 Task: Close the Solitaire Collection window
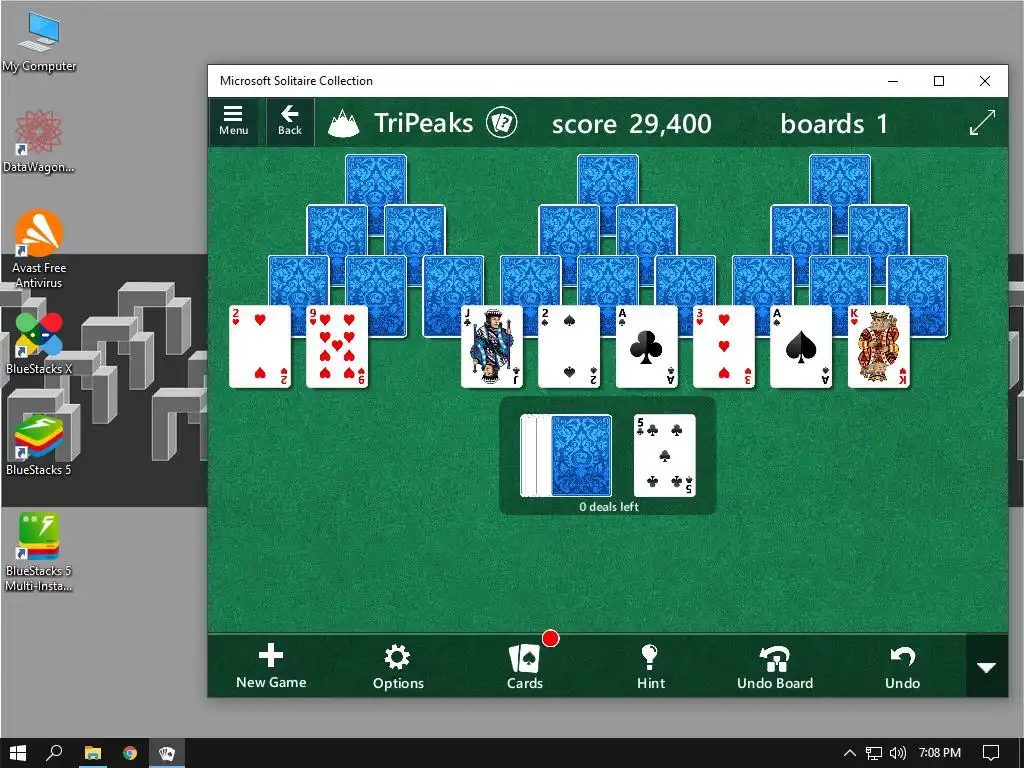(x=985, y=81)
